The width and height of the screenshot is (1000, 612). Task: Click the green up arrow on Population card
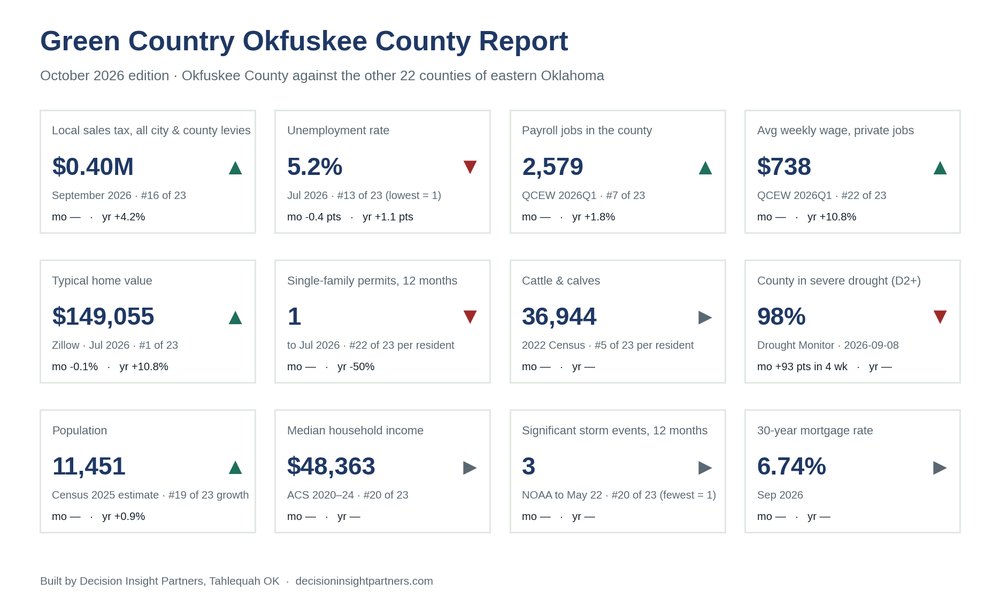235,467
